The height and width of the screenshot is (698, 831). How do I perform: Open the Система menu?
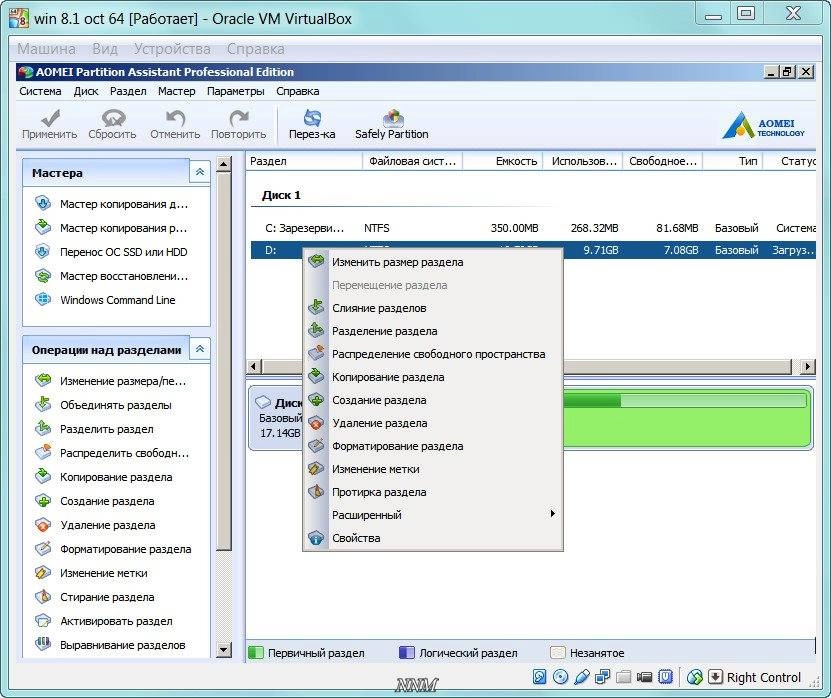40,91
